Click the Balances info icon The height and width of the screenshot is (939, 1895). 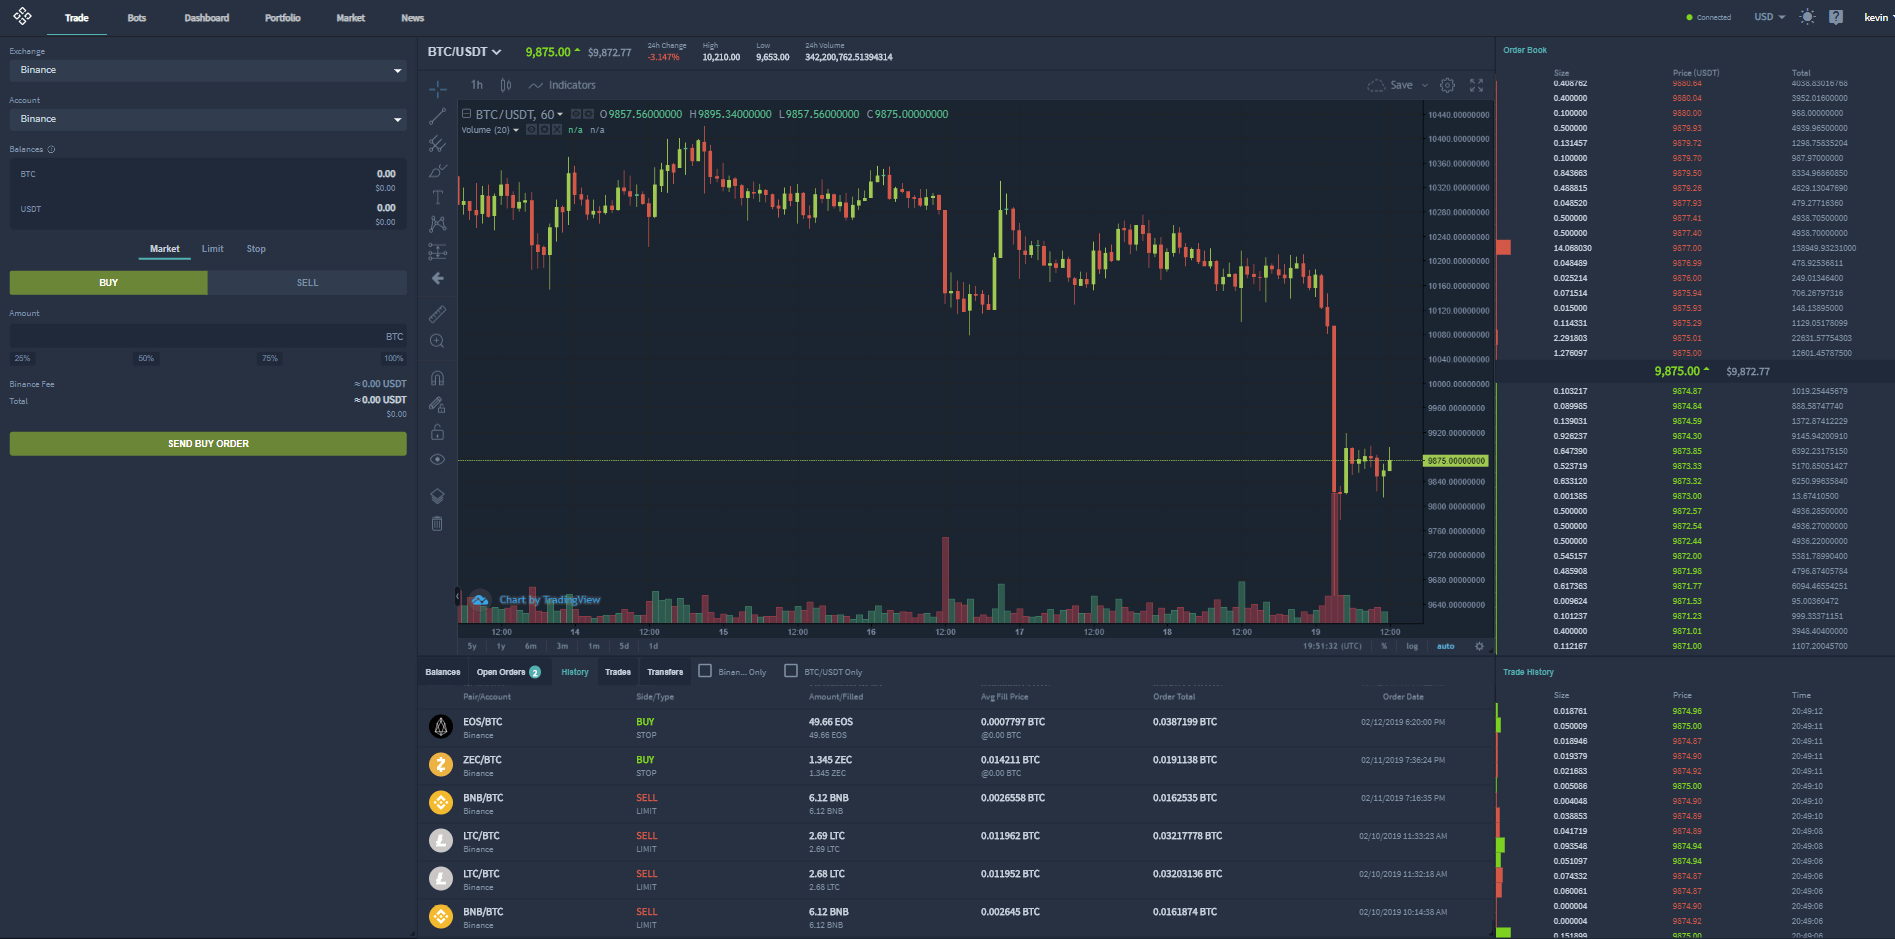pos(51,149)
